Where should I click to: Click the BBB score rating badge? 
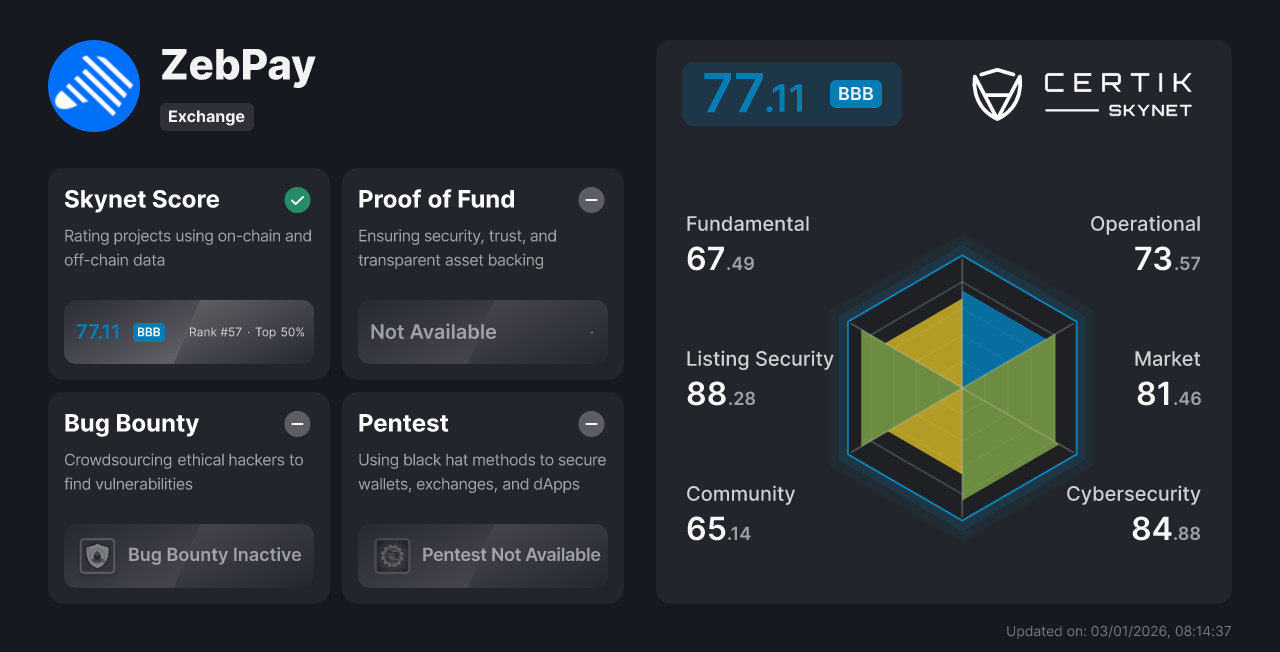point(855,93)
